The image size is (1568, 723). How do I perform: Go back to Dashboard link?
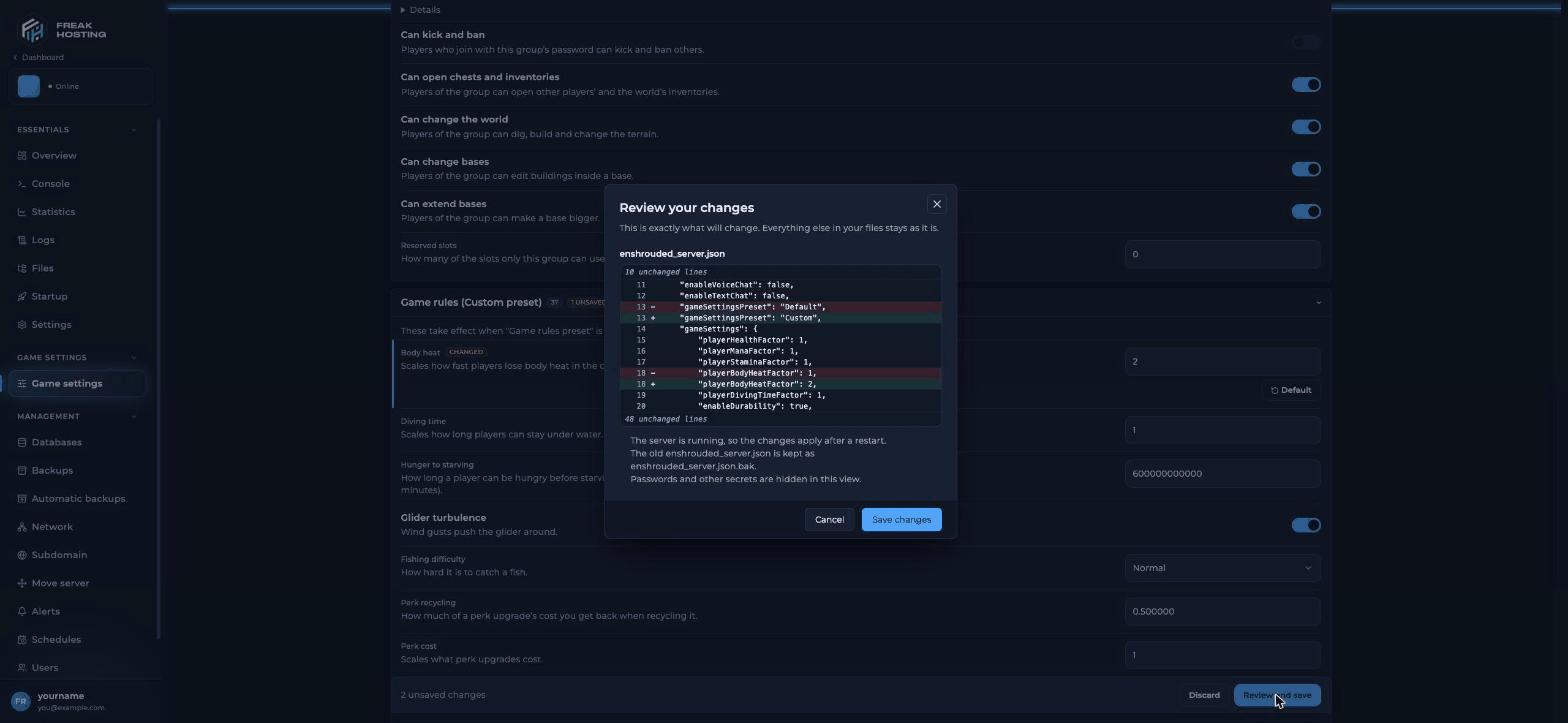pyautogui.click(x=39, y=58)
